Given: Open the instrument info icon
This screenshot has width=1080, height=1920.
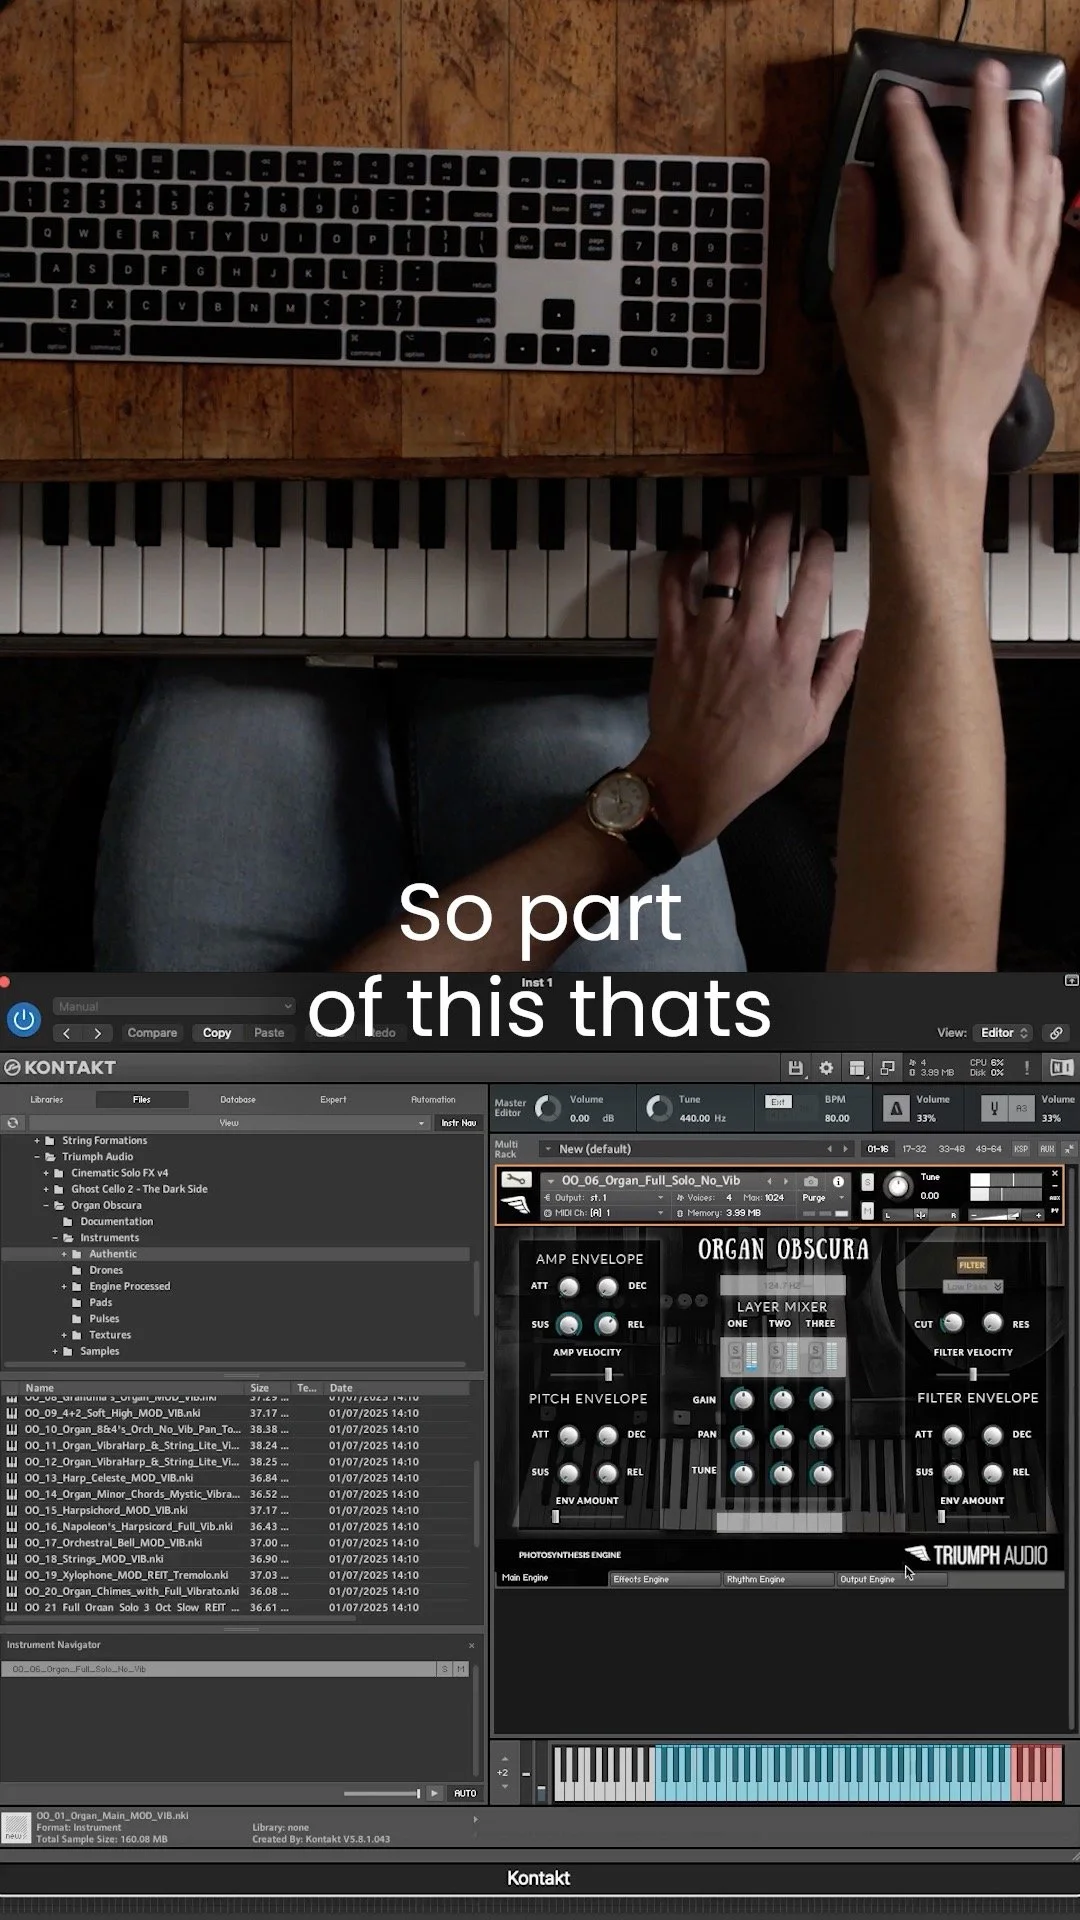Looking at the screenshot, I should [x=838, y=1181].
